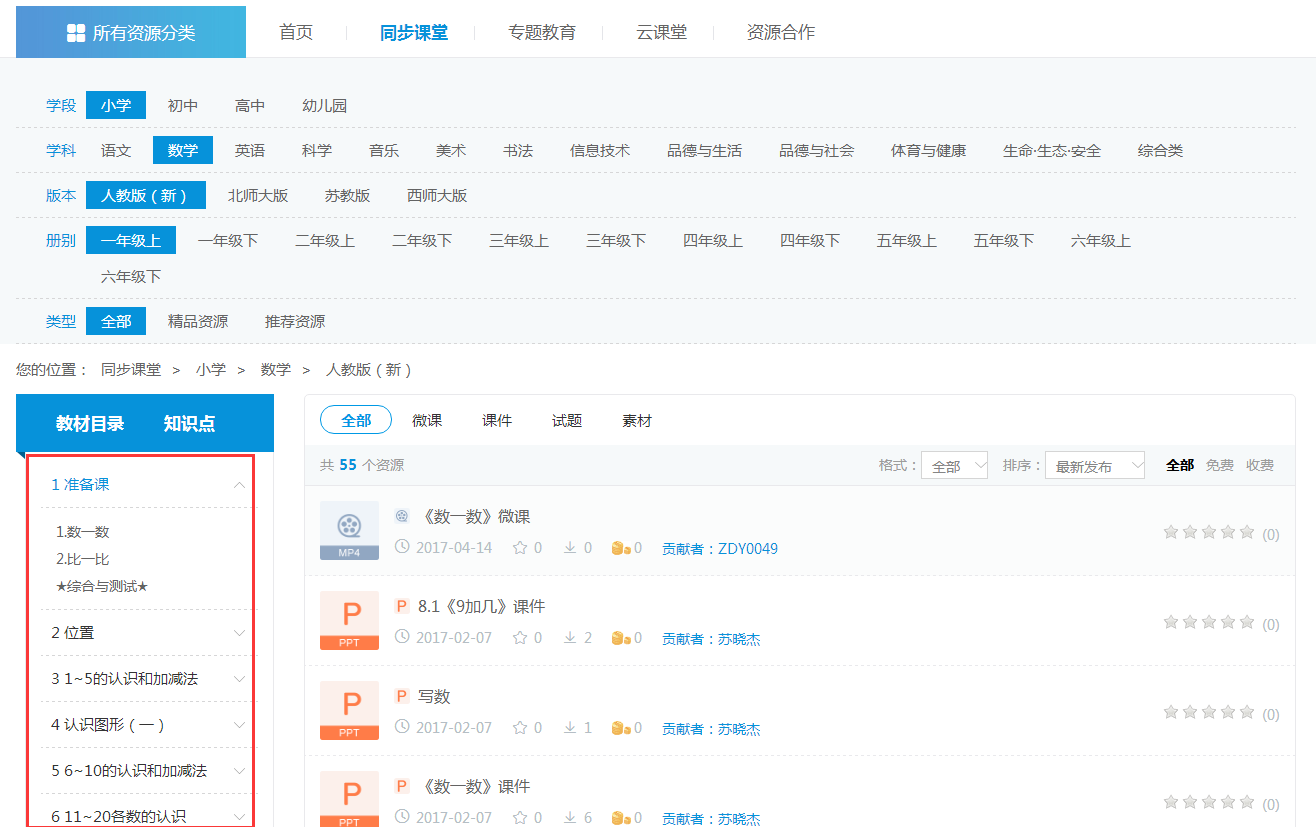Click favorite star icon in 《数一数》微课 row
This screenshot has width=1316, height=827.
(520, 548)
